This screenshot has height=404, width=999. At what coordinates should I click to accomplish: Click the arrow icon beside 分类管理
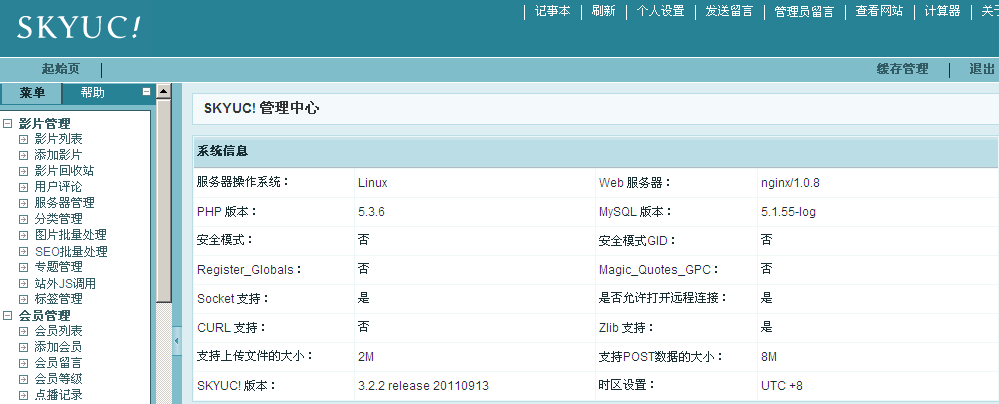[24, 220]
